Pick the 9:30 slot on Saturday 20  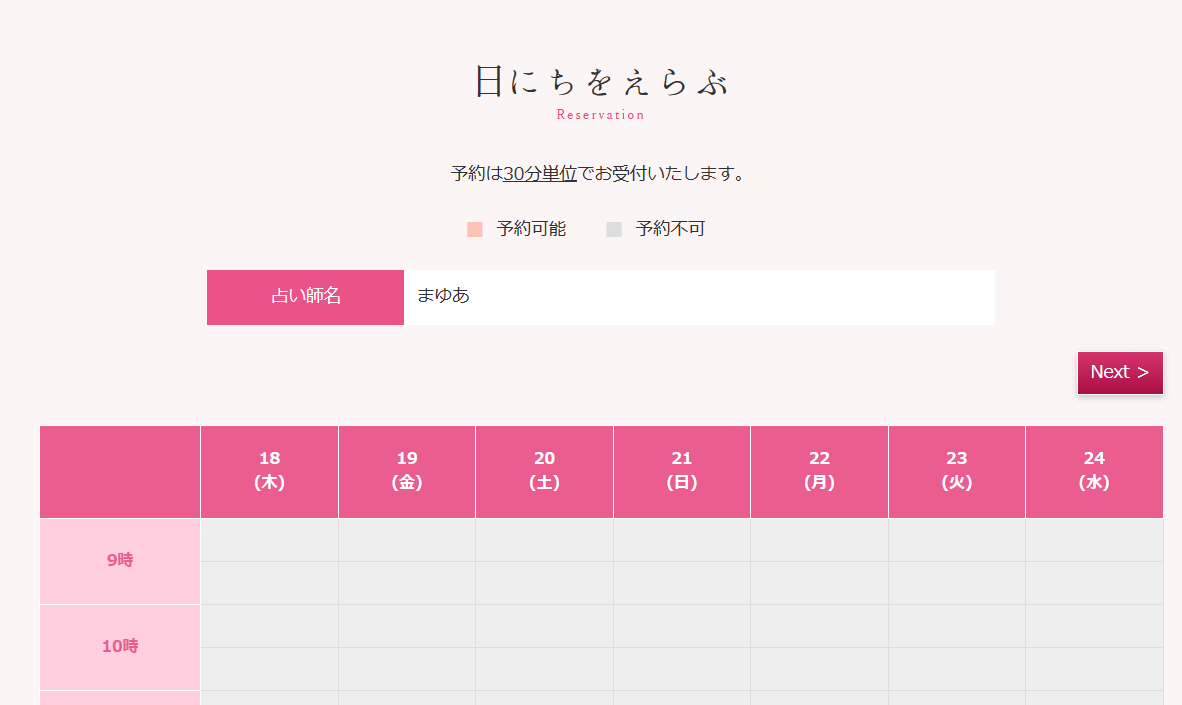click(544, 583)
